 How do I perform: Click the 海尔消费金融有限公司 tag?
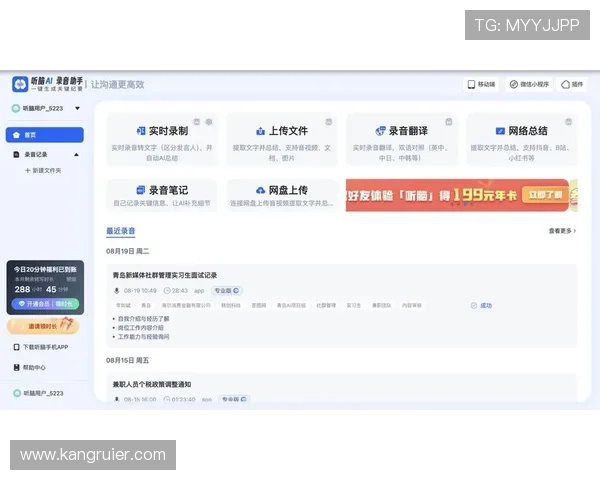coord(186,305)
